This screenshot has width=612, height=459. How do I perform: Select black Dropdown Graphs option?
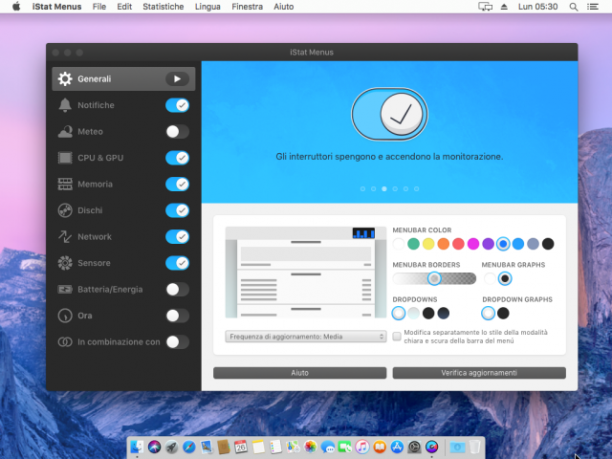(503, 313)
